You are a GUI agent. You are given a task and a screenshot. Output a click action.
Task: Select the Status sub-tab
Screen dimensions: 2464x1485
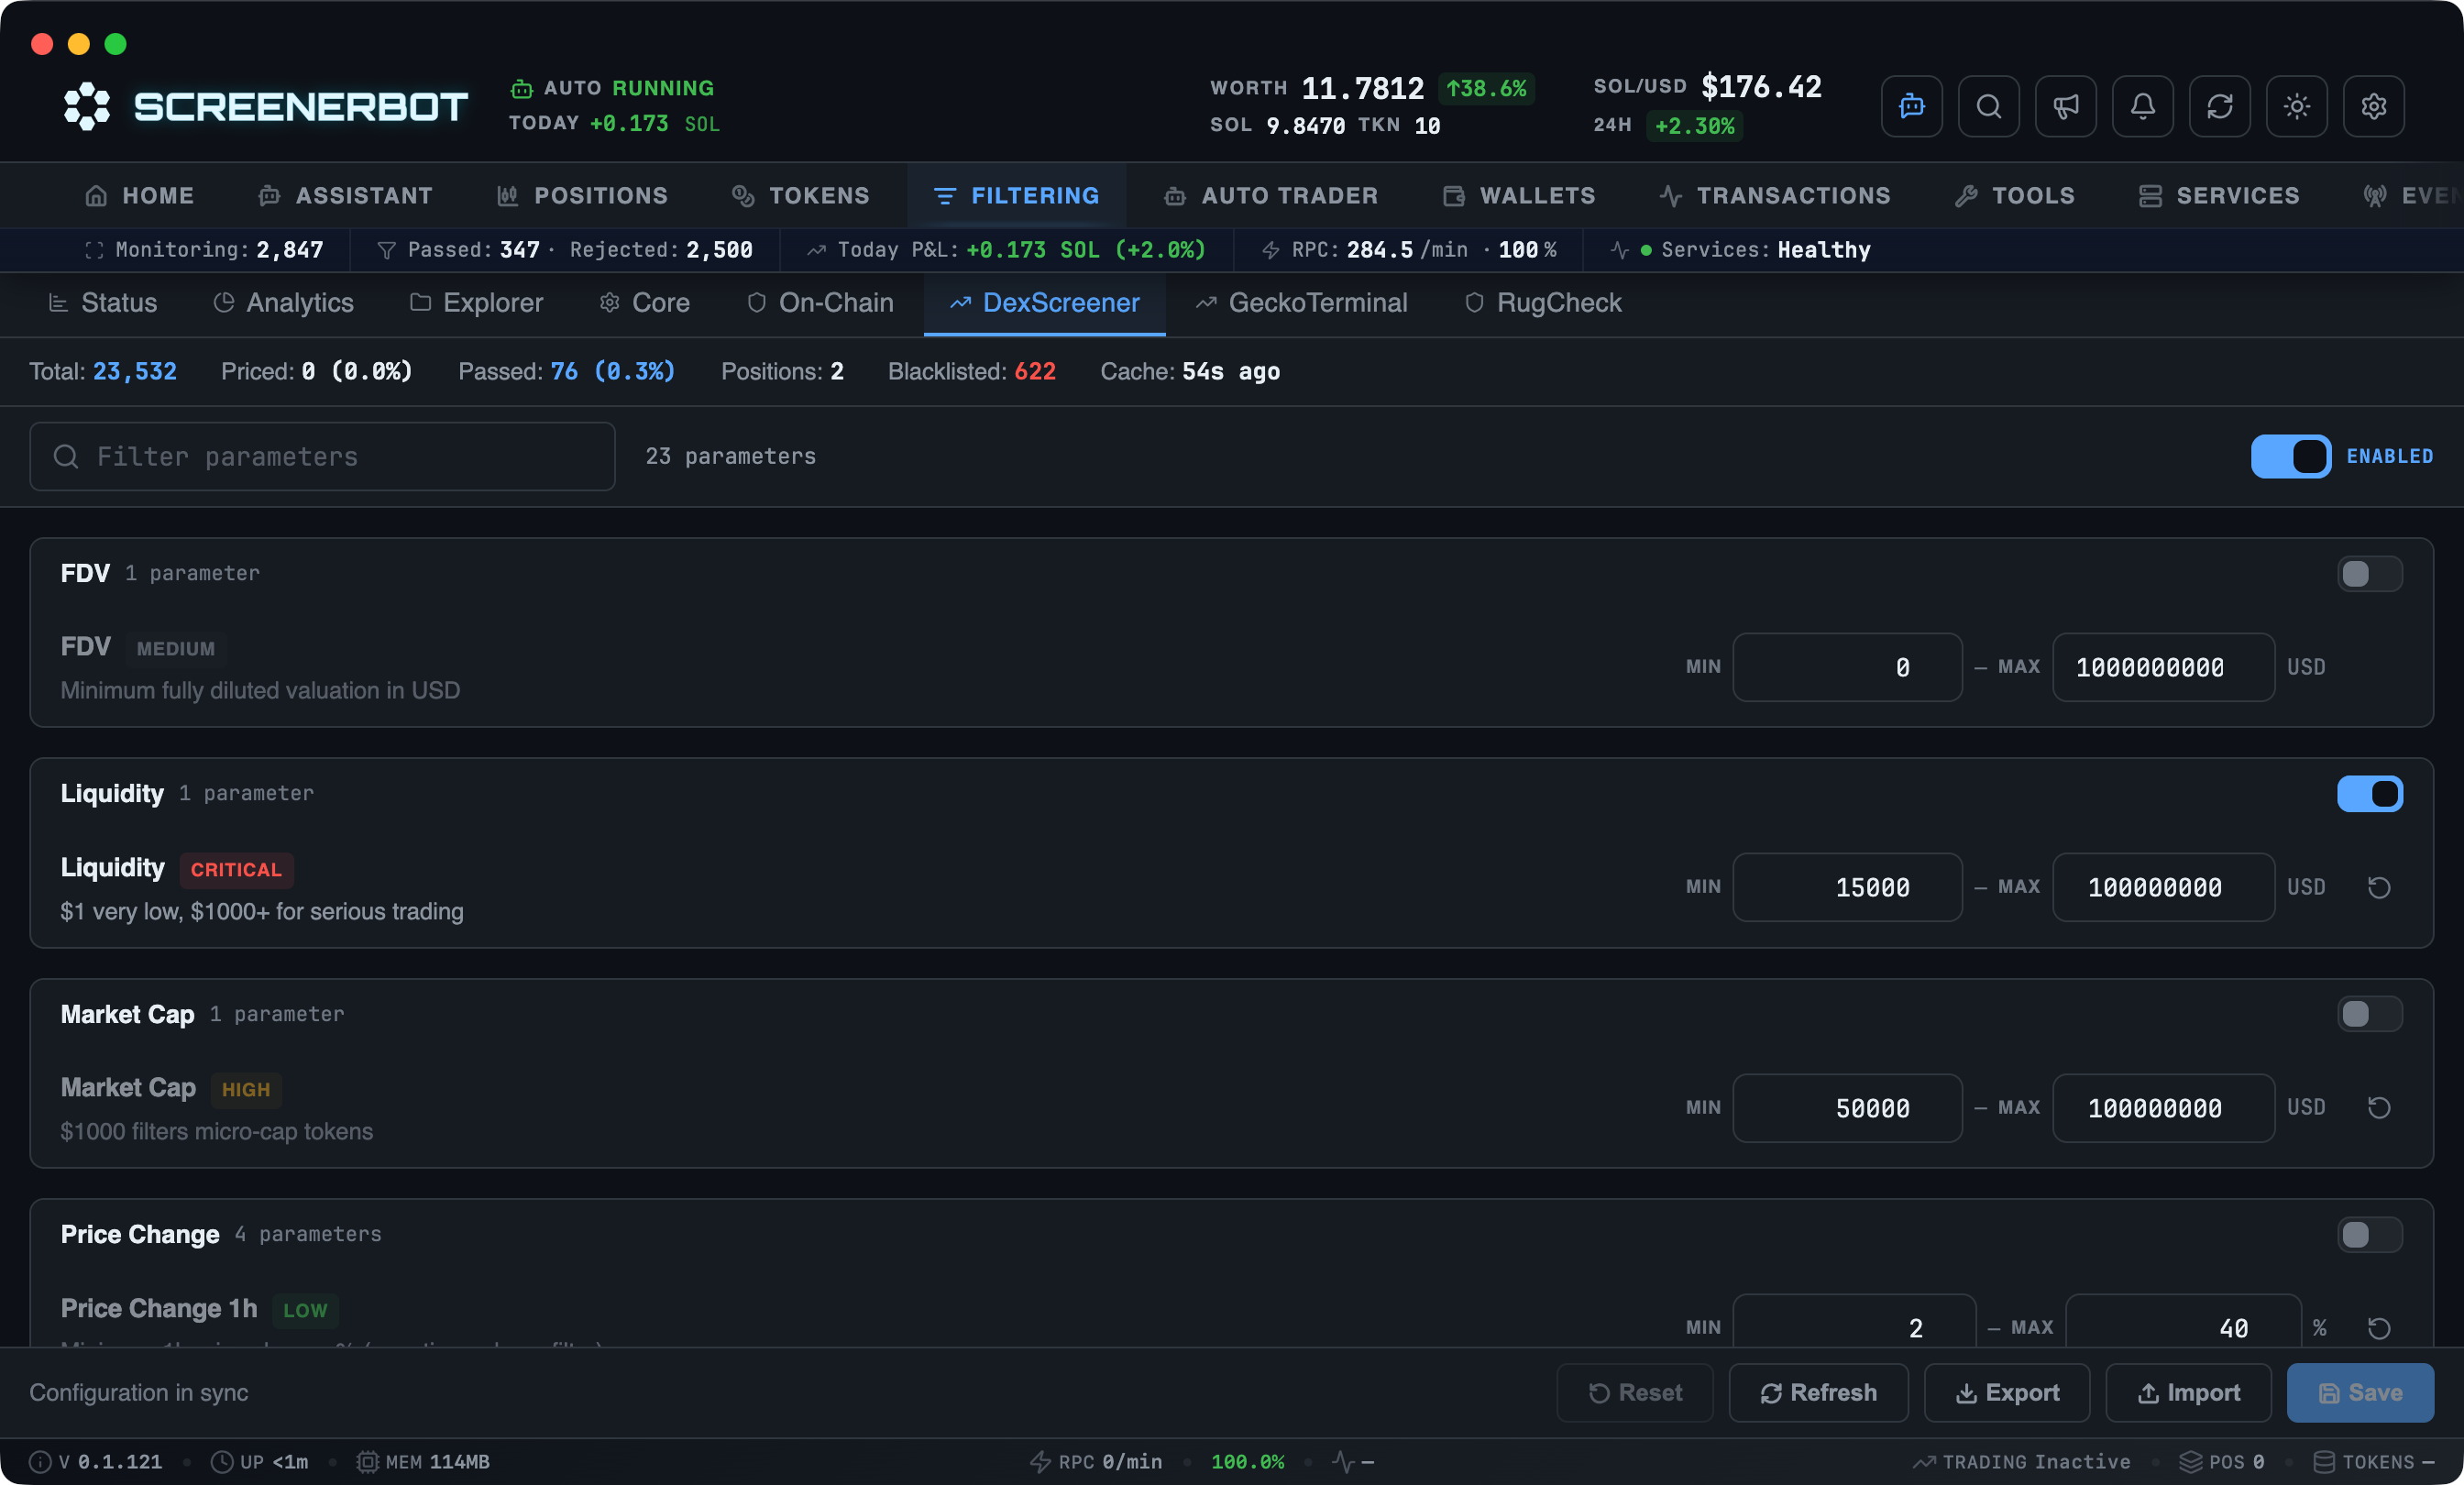(x=102, y=302)
